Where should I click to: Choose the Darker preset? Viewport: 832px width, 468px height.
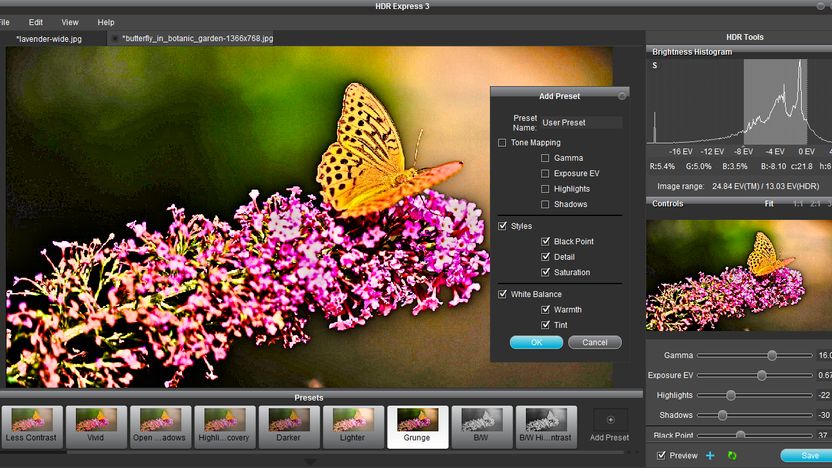(288, 427)
